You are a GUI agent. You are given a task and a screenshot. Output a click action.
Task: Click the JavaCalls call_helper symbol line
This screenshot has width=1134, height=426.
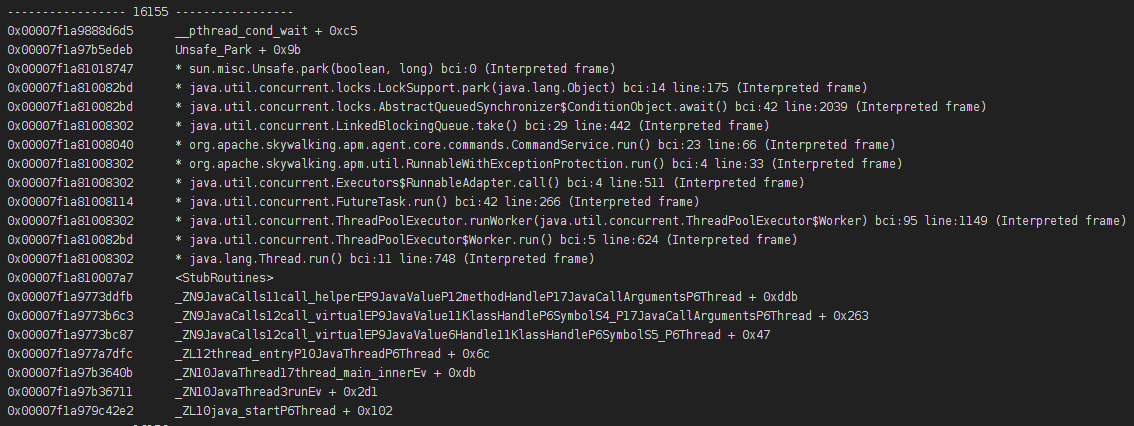[485, 296]
